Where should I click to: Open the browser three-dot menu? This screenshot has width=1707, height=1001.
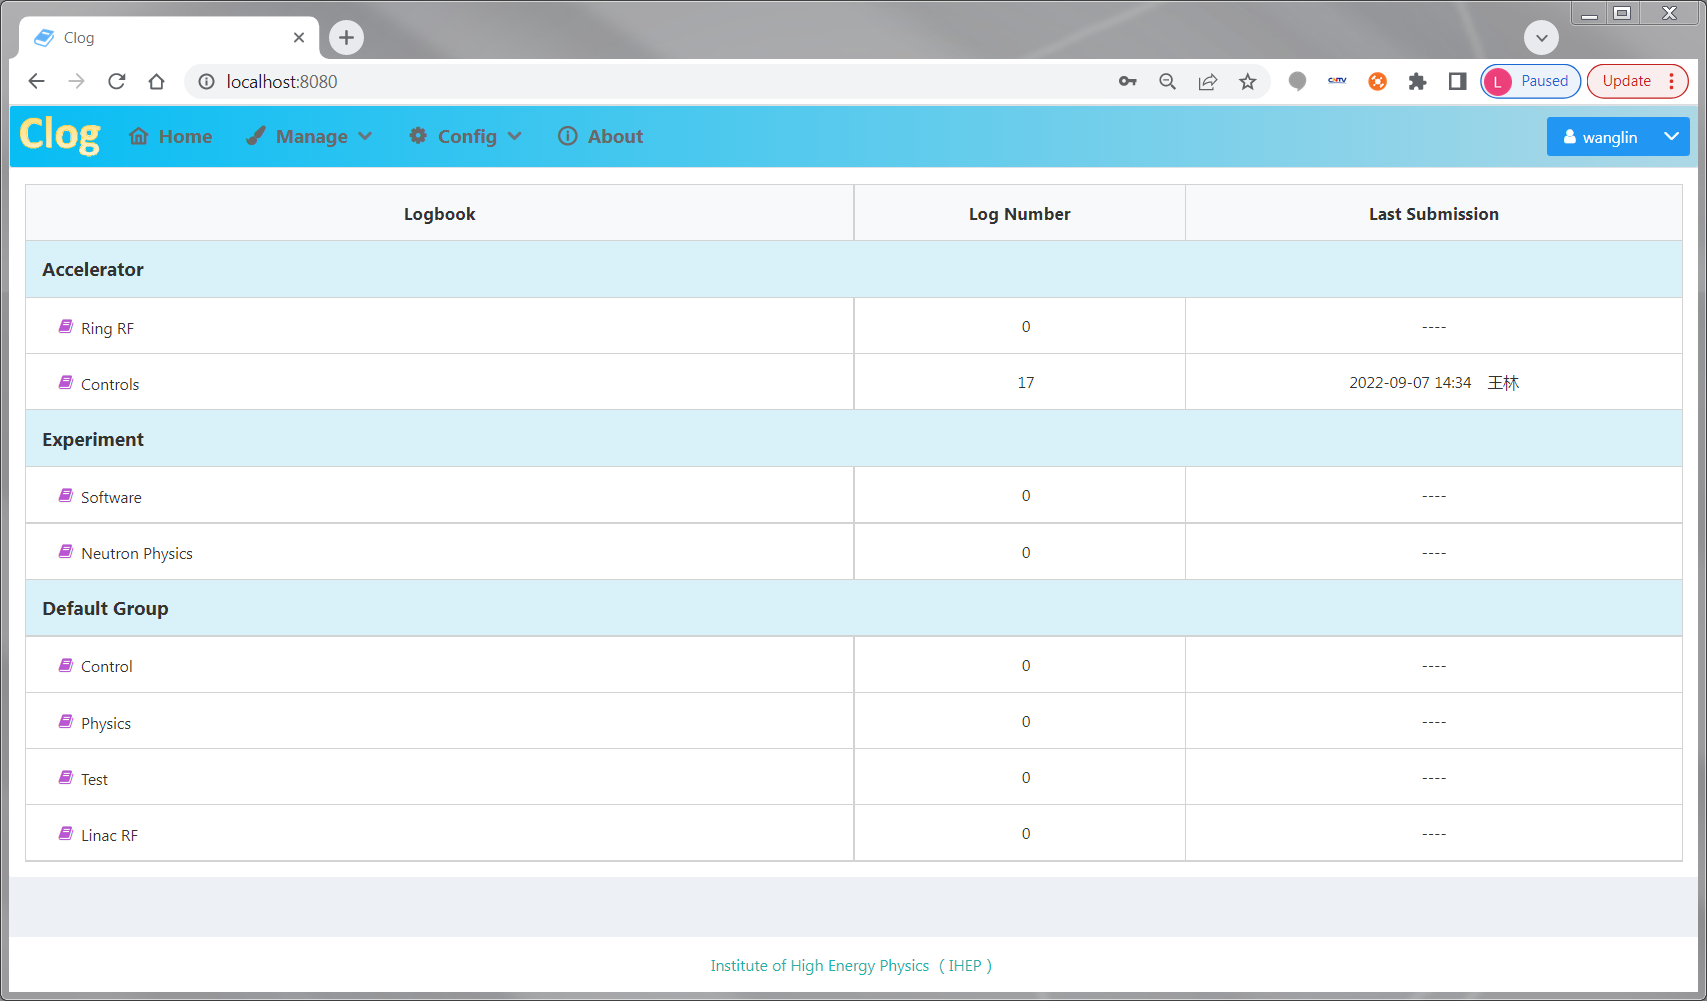click(x=1671, y=81)
